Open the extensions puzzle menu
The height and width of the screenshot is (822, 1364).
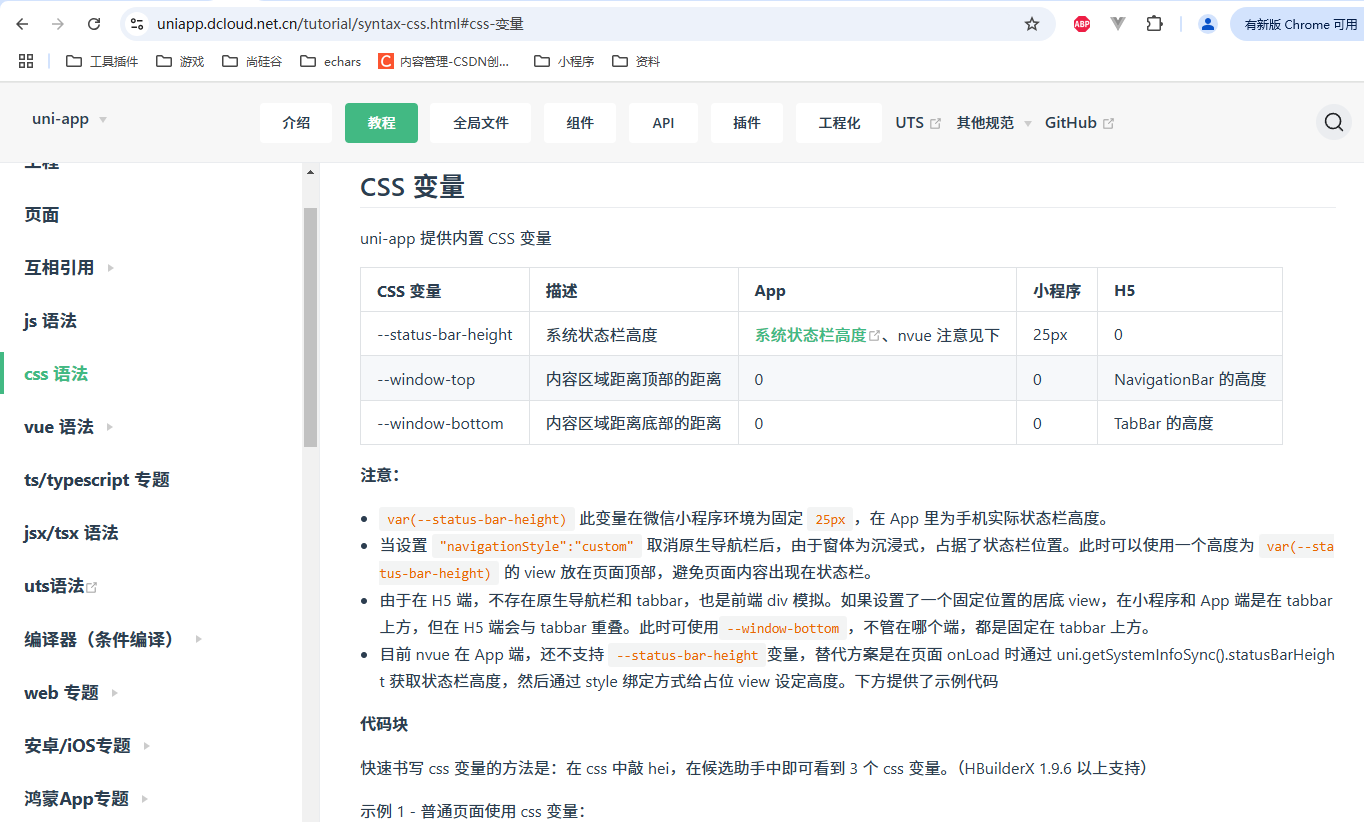pyautogui.click(x=1155, y=24)
